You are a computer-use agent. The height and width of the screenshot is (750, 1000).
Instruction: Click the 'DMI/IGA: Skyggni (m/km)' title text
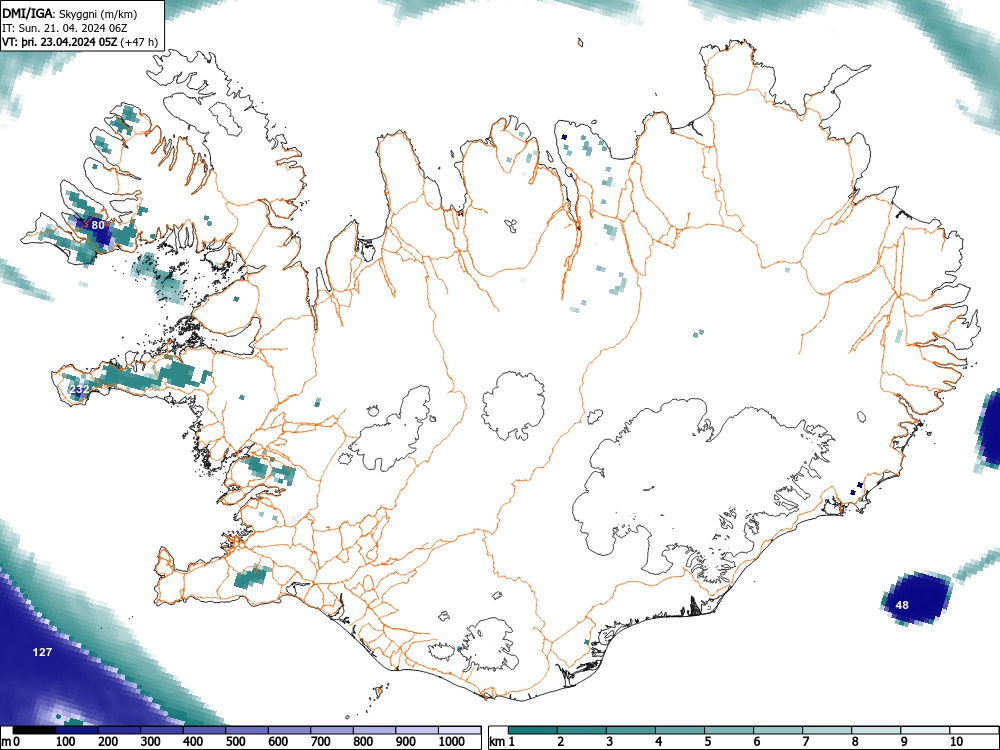70,14
